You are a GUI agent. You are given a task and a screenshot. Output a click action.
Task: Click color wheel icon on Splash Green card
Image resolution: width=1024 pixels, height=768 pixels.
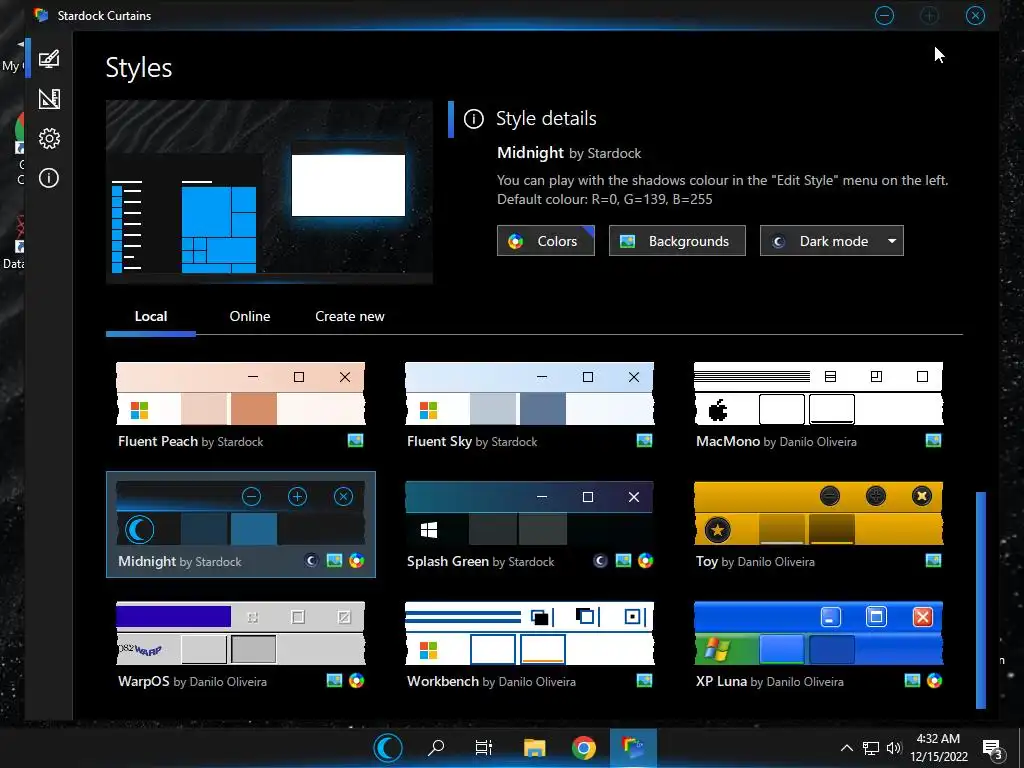(645, 560)
